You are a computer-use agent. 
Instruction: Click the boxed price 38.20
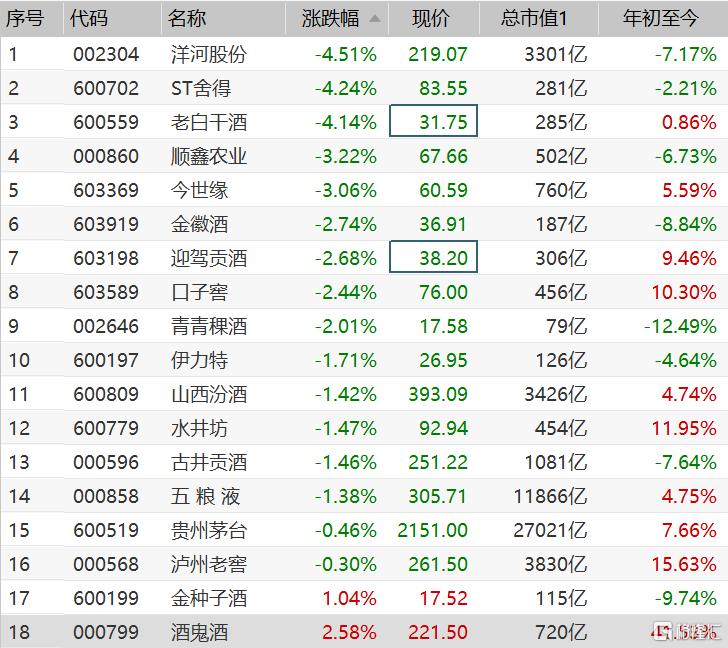[x=434, y=257]
